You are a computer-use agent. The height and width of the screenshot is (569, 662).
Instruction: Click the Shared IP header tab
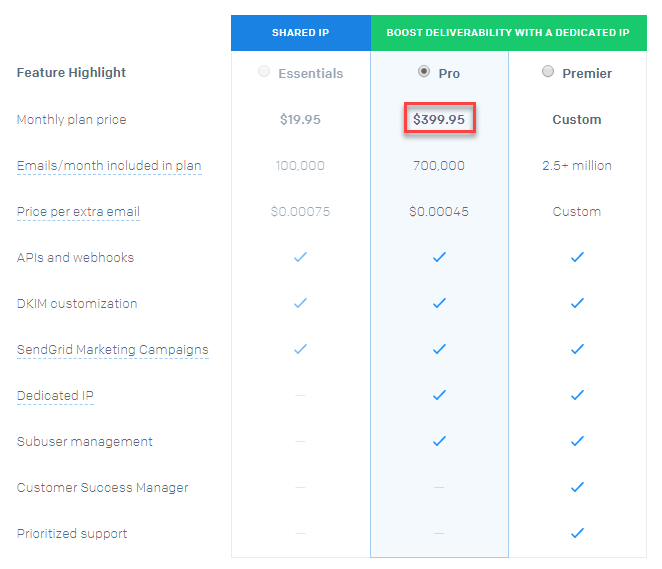coord(301,33)
